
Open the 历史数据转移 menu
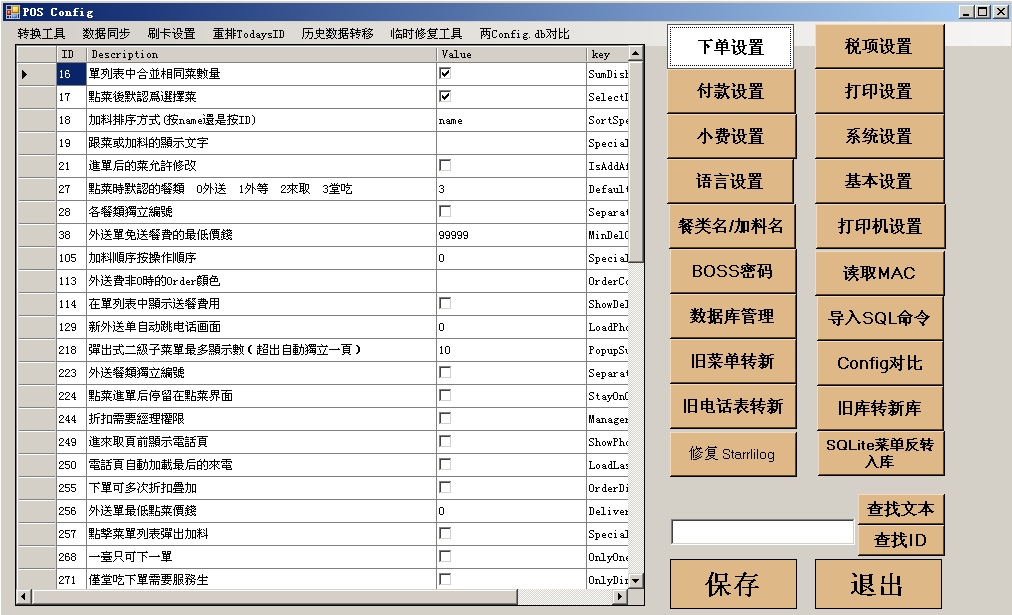[x=337, y=34]
